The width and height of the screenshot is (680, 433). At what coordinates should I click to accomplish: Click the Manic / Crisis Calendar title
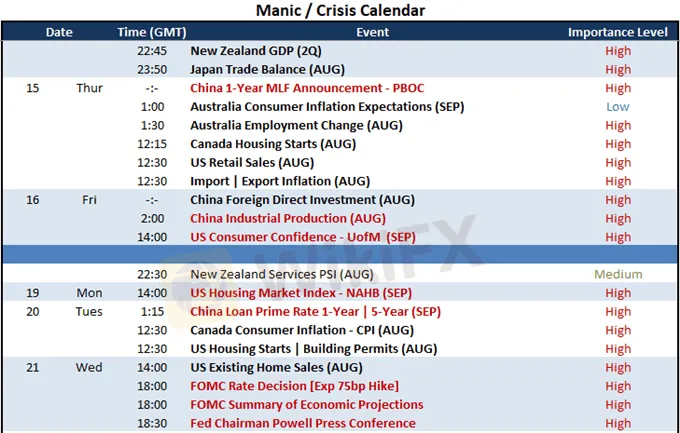point(340,10)
